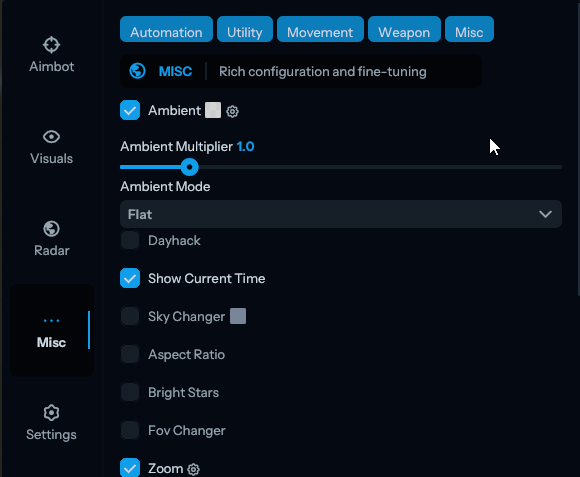
Task: Click the vertical scrollbar on right edge
Action: pos(578,148)
